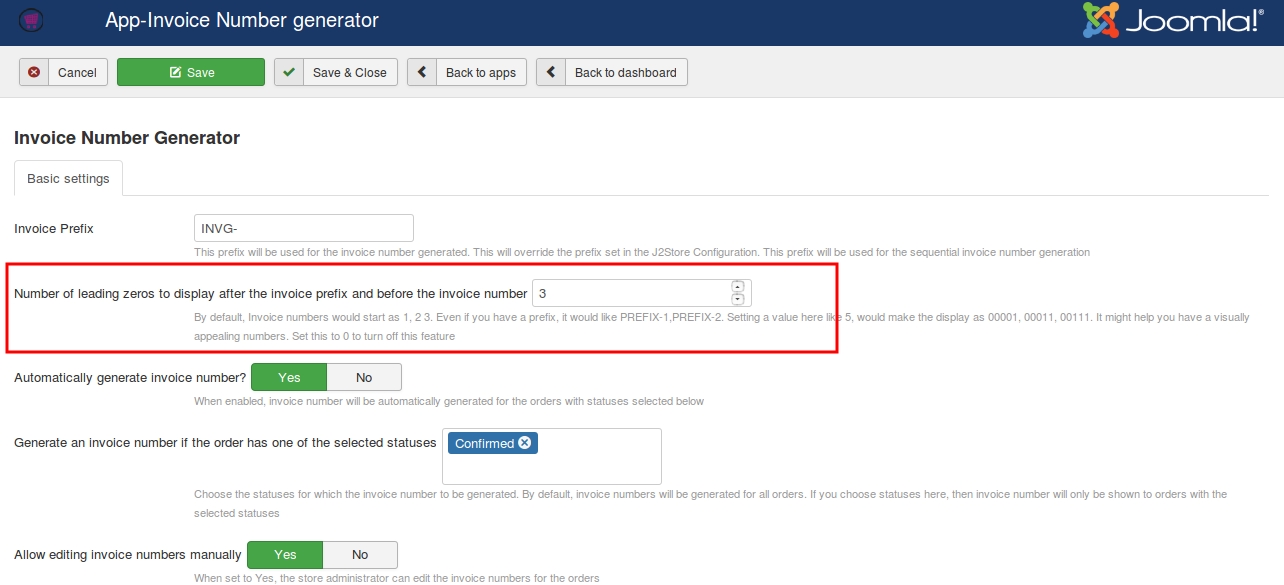Enable manual invoice number editing with Yes
Viewport: 1284px width, 585px height.
285,555
